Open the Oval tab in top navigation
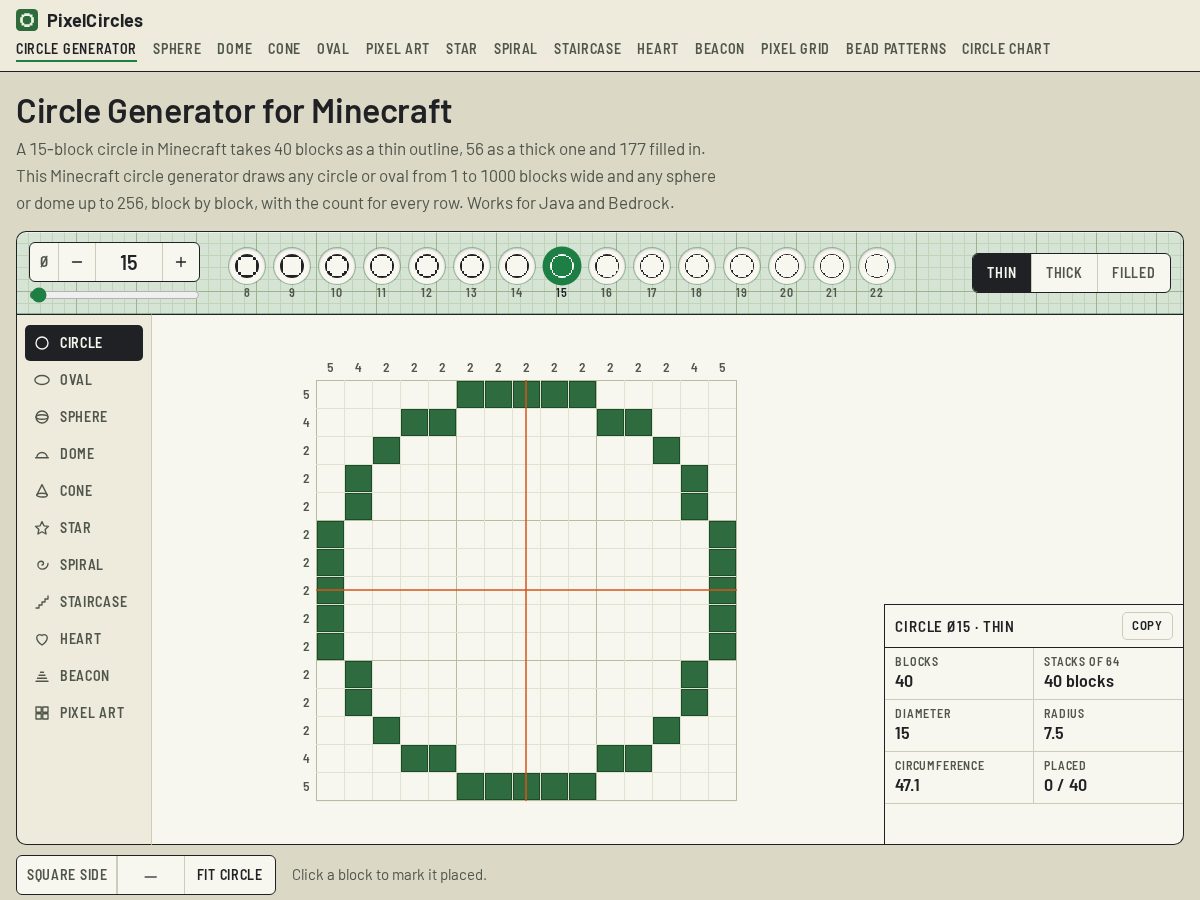 [333, 49]
